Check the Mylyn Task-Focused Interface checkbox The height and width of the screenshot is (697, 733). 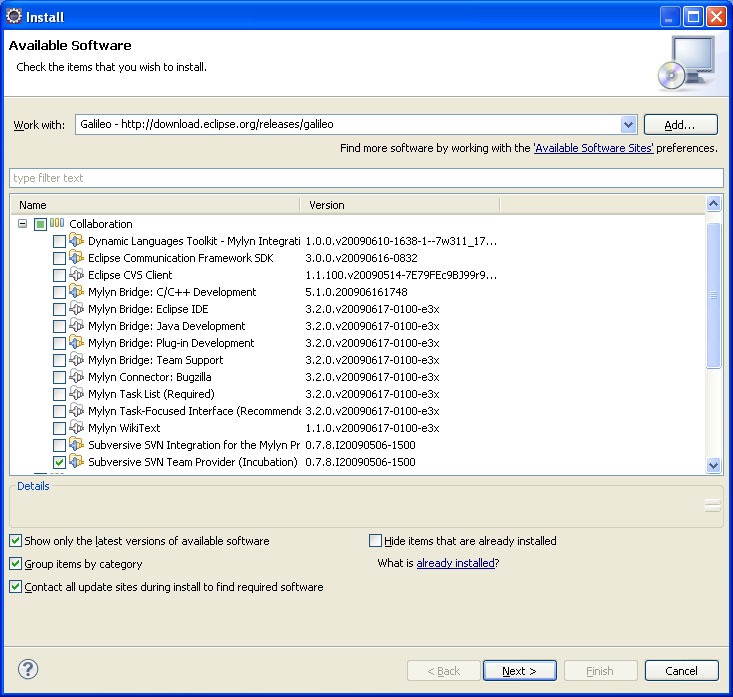(x=59, y=411)
